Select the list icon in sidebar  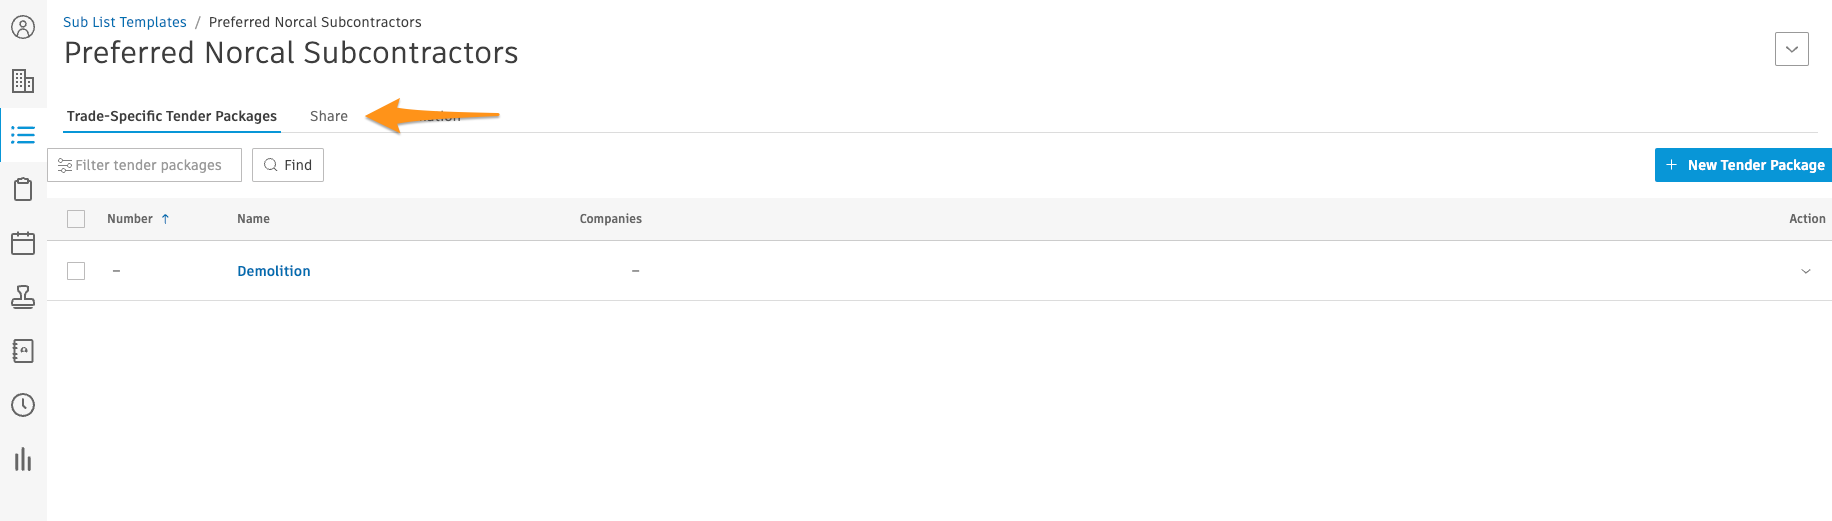click(23, 135)
